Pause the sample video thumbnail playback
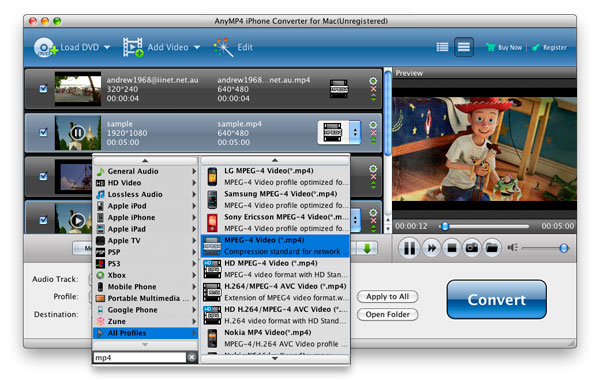 [78, 133]
